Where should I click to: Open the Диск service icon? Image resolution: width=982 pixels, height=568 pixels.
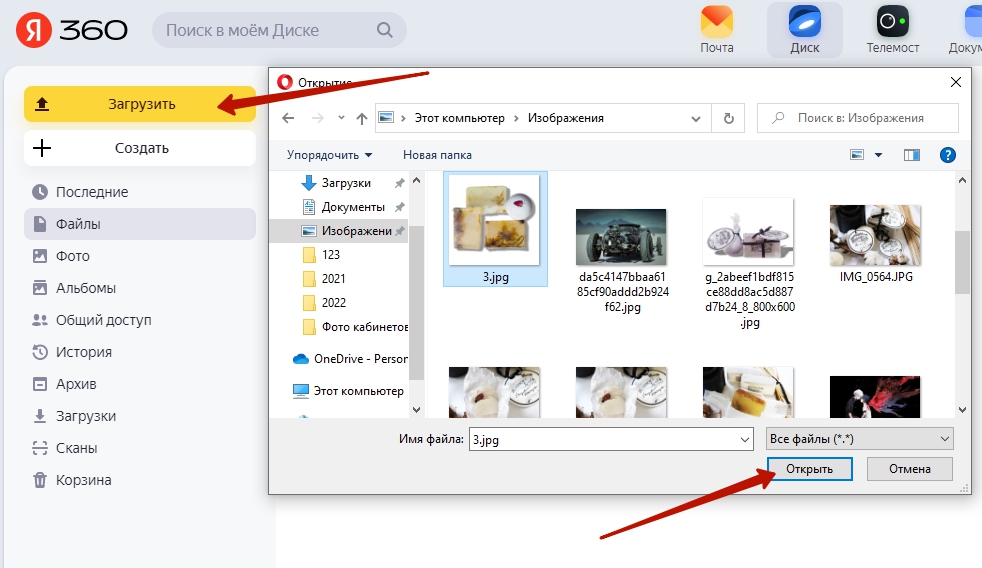805,29
